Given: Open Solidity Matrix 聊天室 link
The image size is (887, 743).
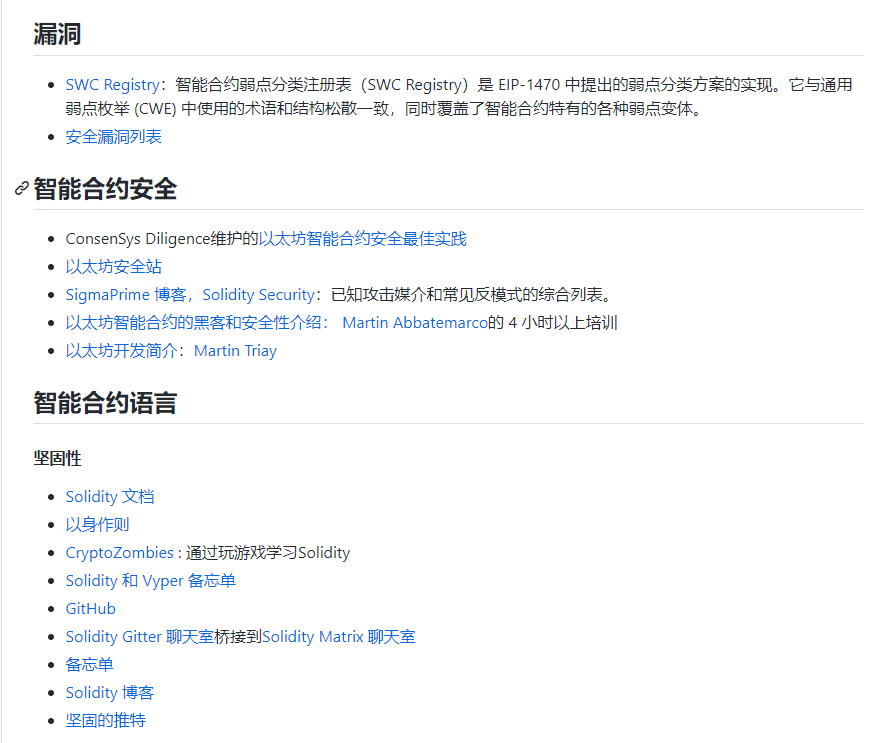Looking at the screenshot, I should click(339, 637).
